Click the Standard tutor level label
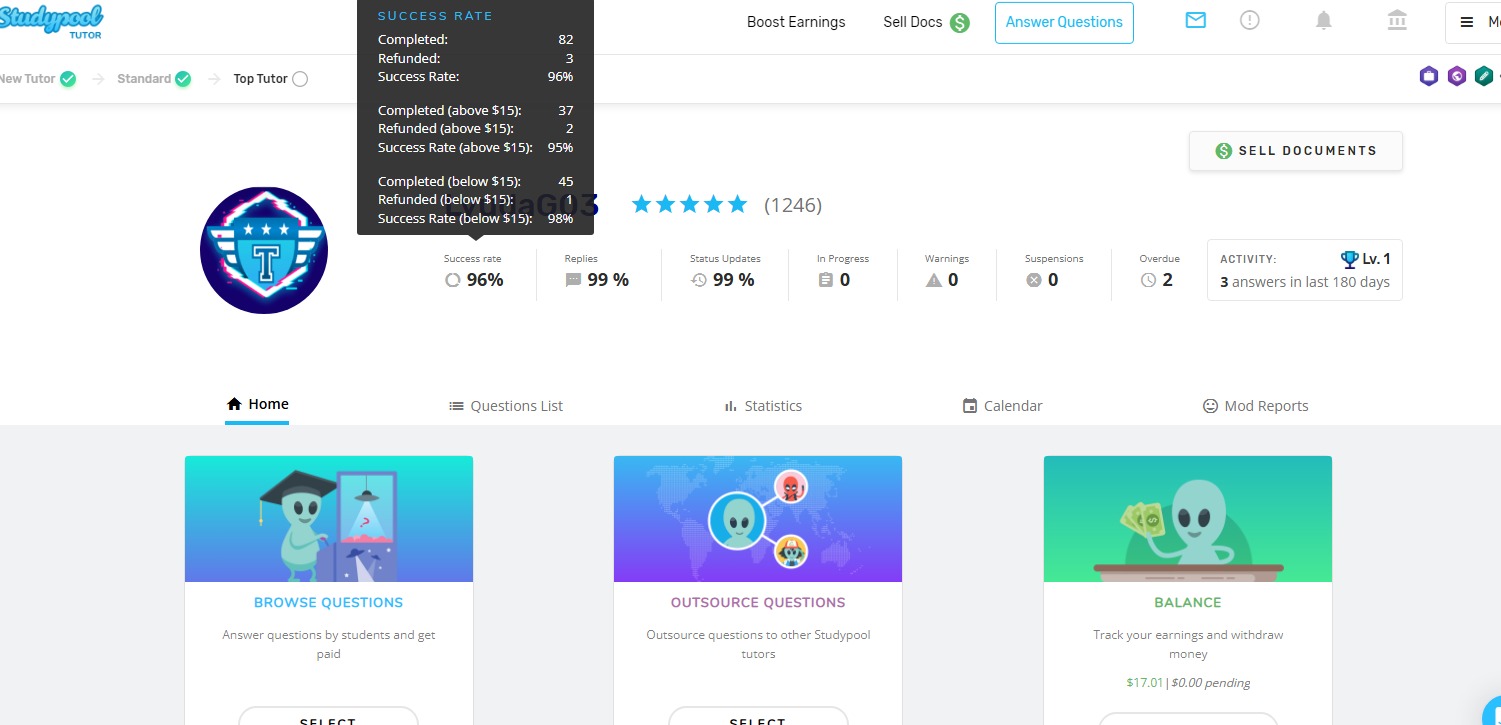 pyautogui.click(x=144, y=79)
